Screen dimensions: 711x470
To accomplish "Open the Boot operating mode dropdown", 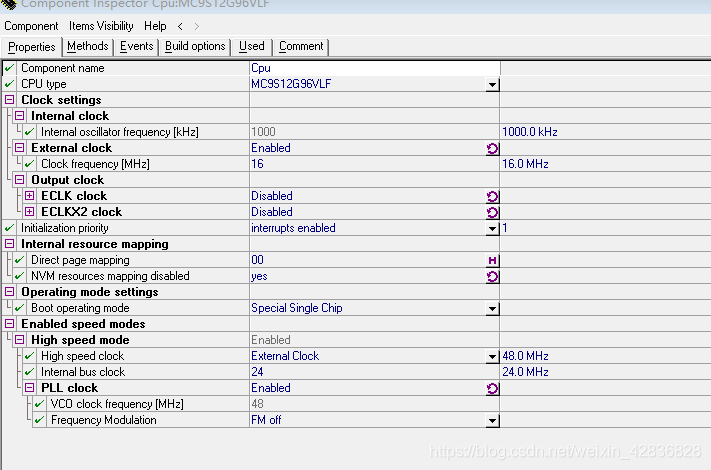I will [492, 308].
